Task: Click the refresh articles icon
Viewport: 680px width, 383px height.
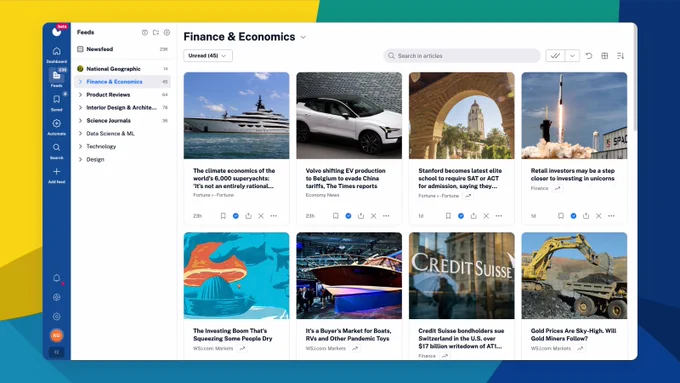Action: [589, 56]
